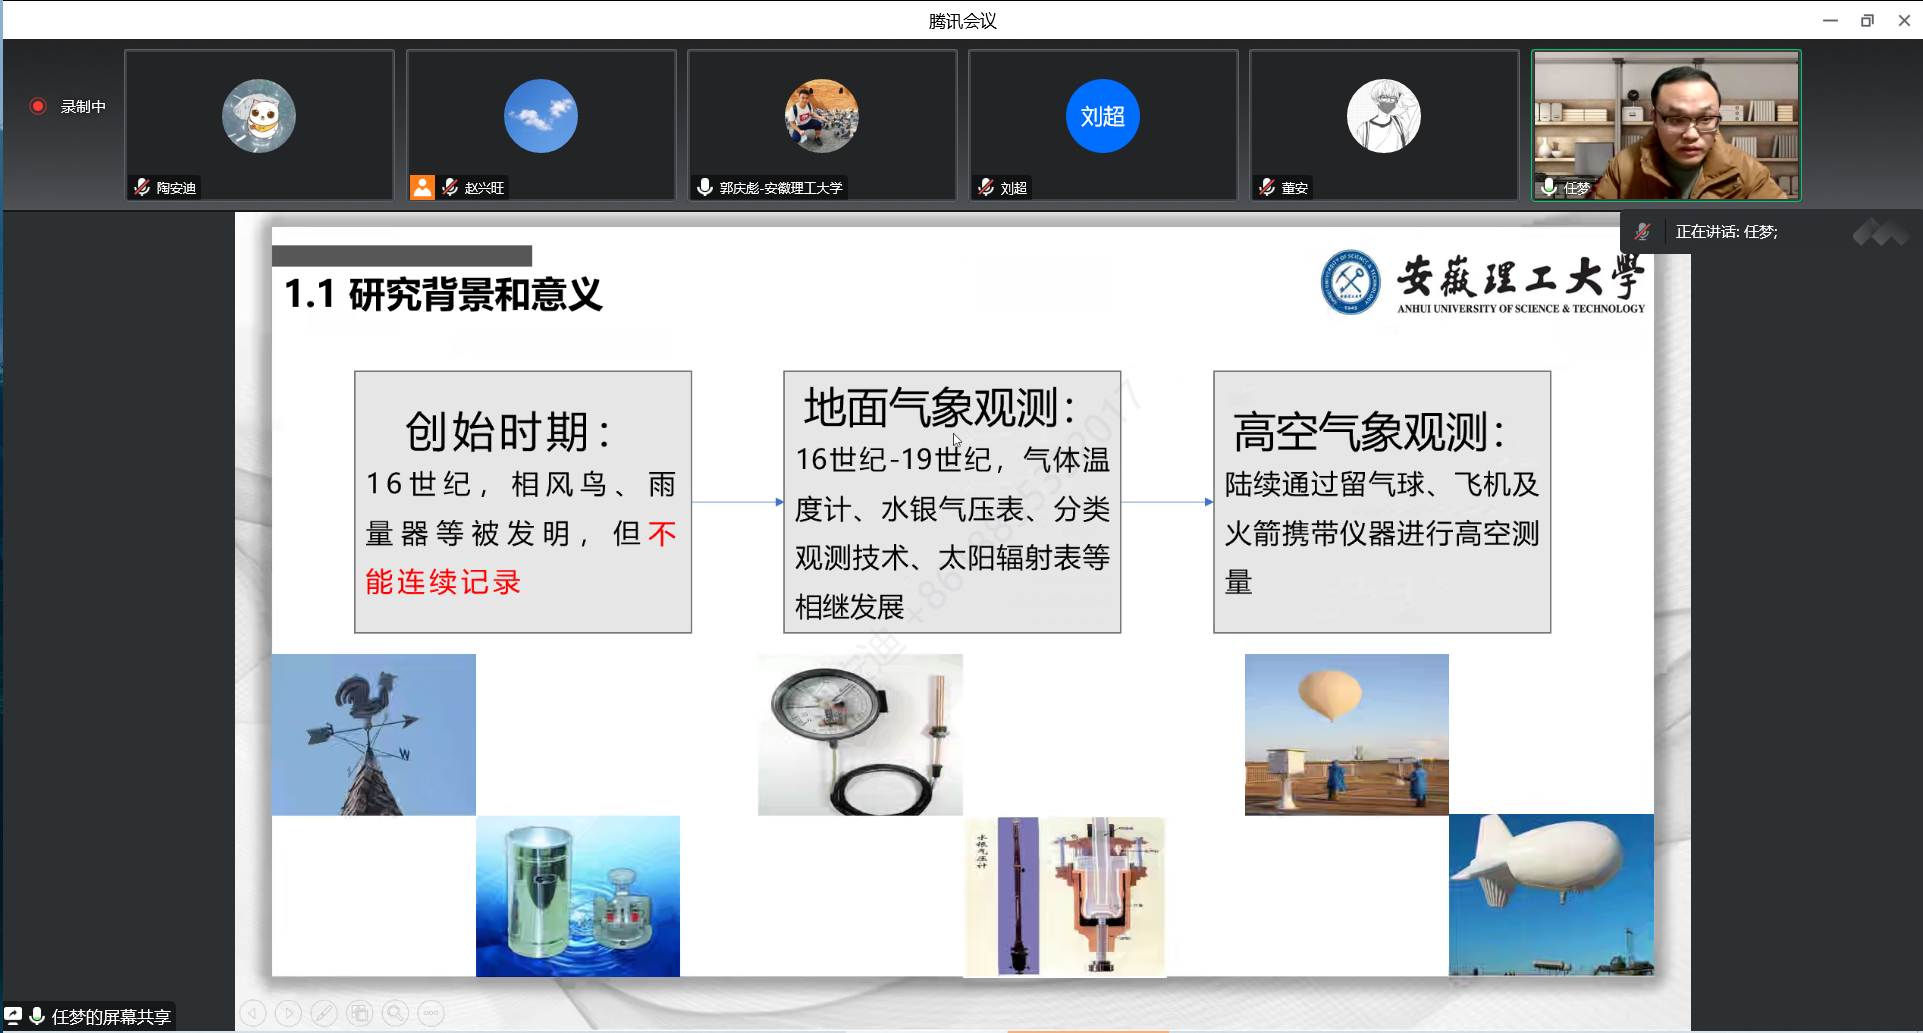Click the previous slide arrow in slideshow controls
The width and height of the screenshot is (1923, 1033).
253,1013
